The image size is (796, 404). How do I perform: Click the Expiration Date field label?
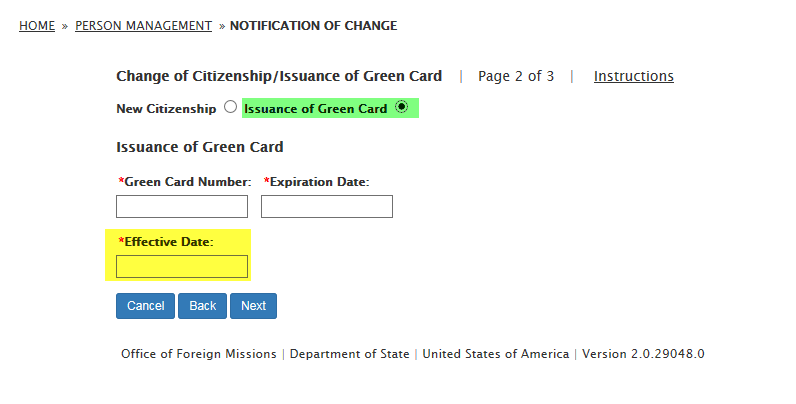click(319, 181)
